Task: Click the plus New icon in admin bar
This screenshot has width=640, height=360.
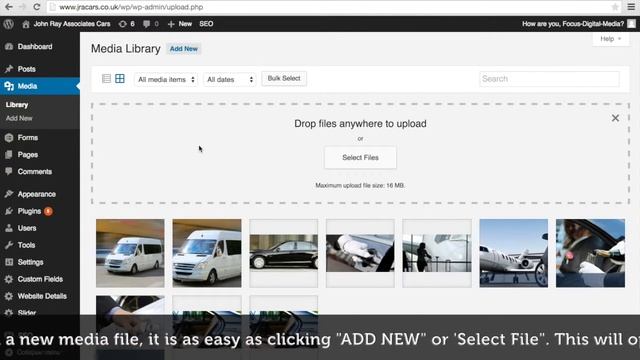Action: [x=171, y=24]
